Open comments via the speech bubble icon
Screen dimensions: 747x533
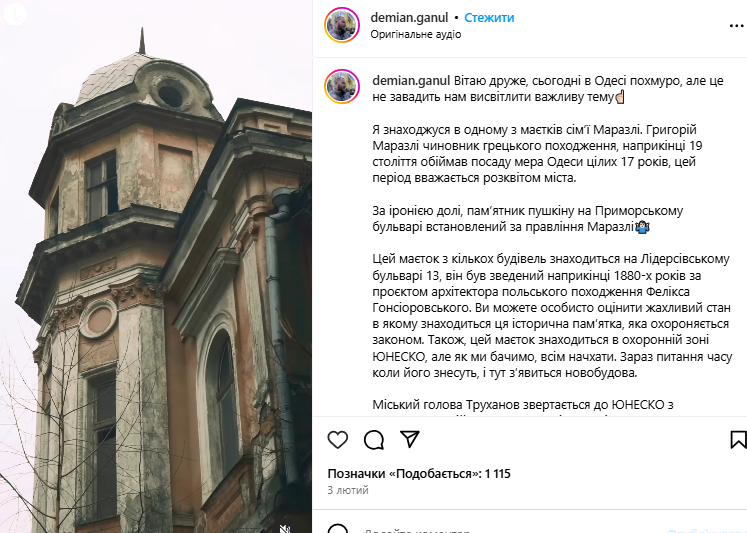click(374, 440)
